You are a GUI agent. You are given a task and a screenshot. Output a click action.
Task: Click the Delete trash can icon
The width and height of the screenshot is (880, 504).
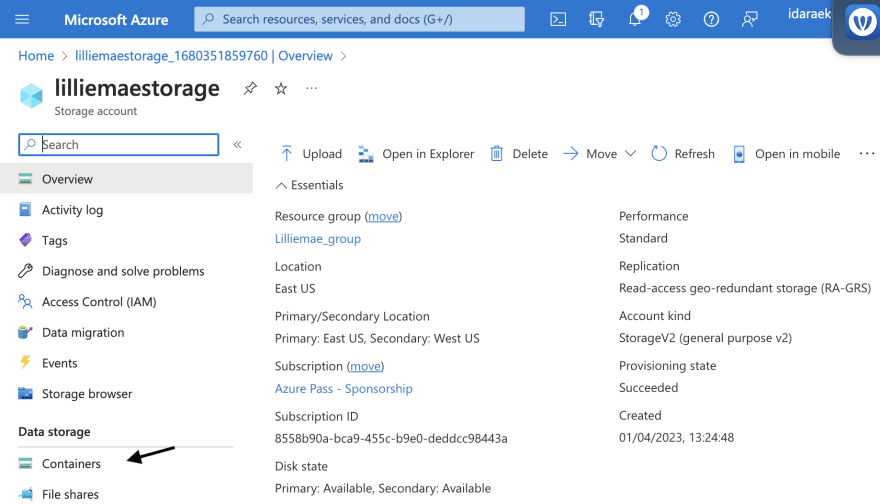(497, 153)
